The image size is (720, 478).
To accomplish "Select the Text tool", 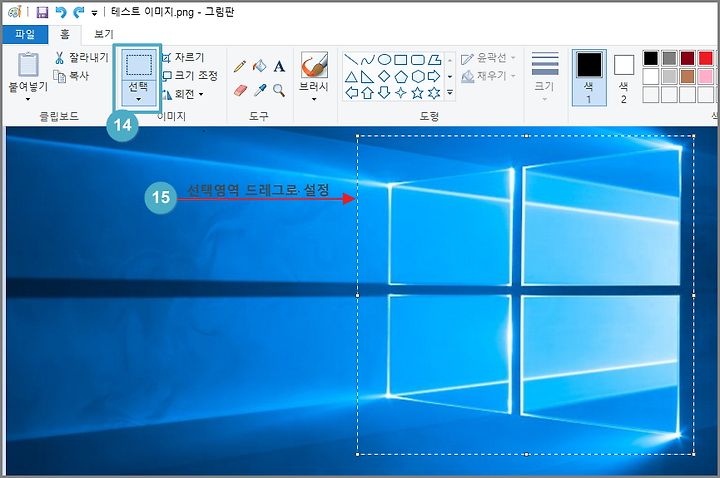I will pos(279,66).
